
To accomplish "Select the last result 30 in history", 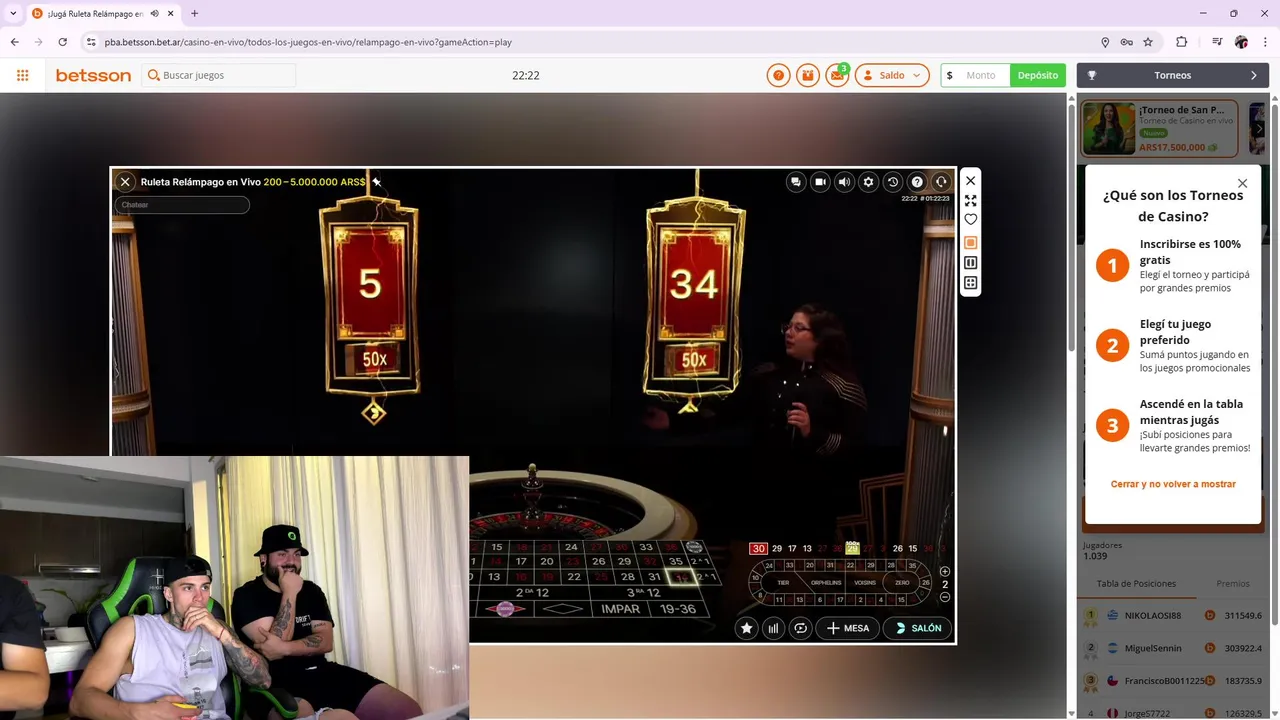I will (x=759, y=548).
